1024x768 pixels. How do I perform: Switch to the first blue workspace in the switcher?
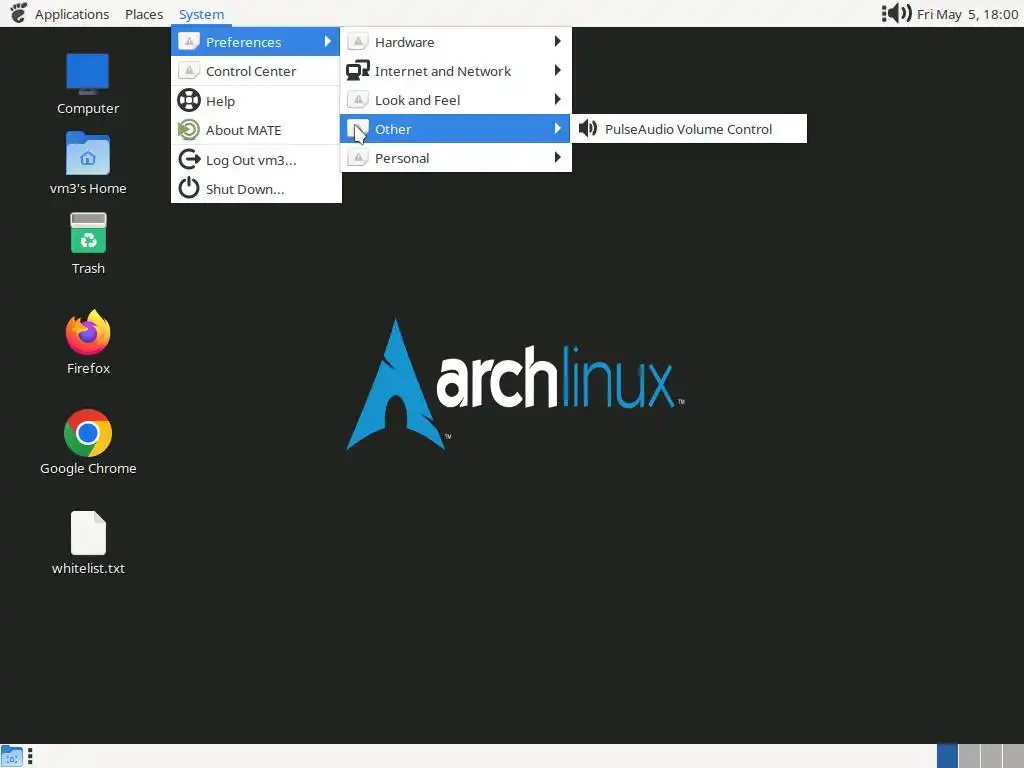pos(947,756)
